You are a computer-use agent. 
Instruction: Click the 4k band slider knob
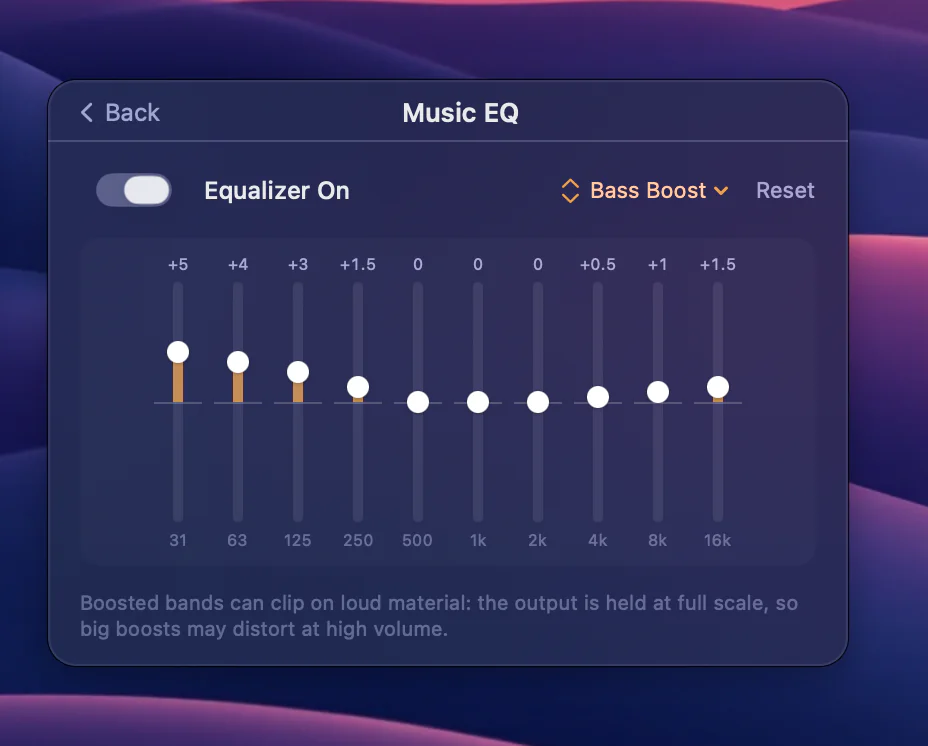point(598,397)
